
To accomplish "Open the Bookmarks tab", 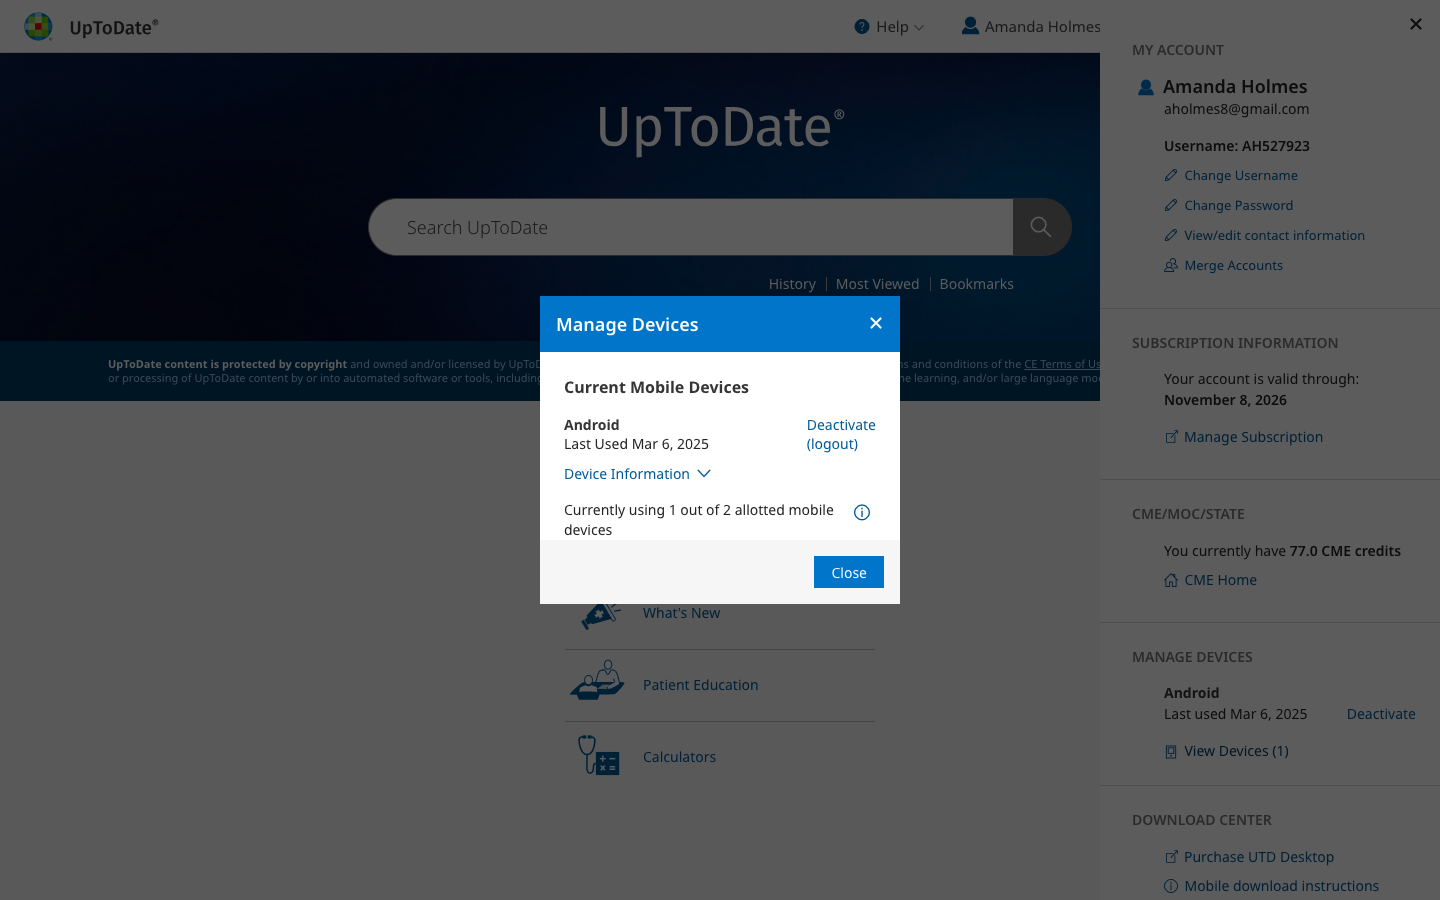I will pyautogui.click(x=976, y=284).
